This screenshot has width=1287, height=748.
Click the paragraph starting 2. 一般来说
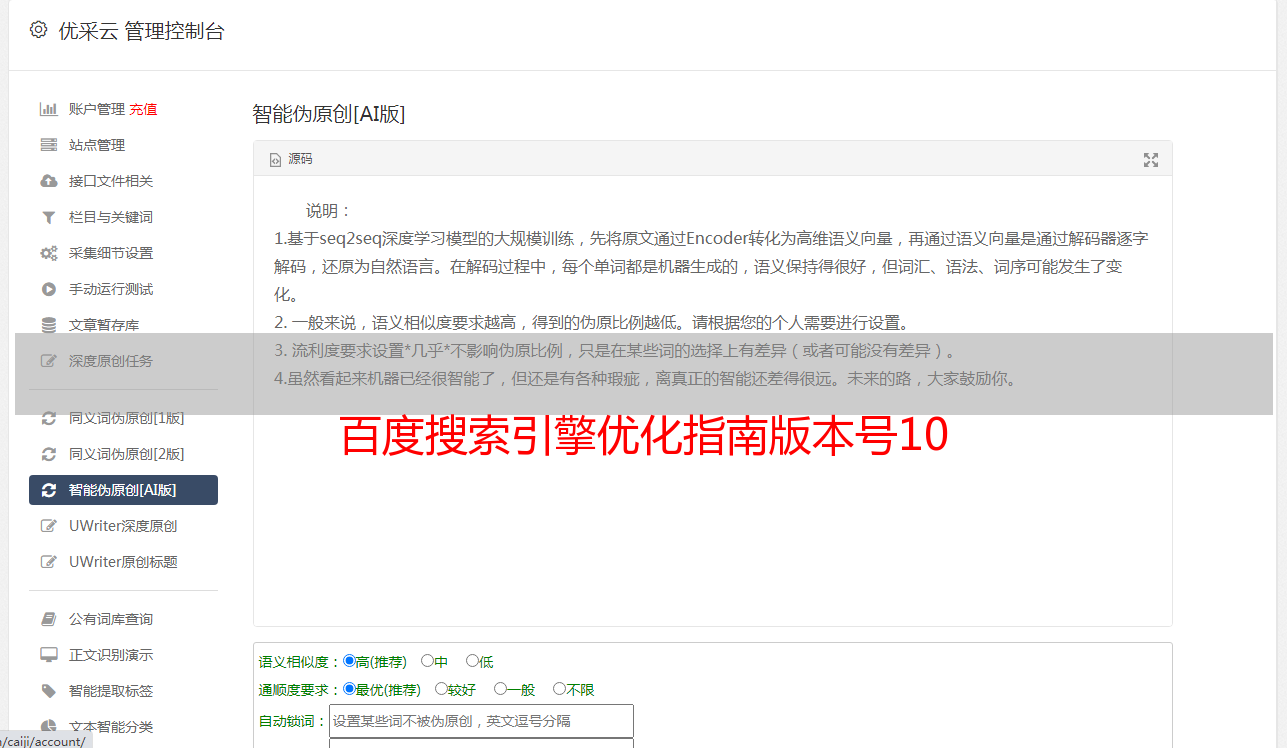[x=592, y=323]
